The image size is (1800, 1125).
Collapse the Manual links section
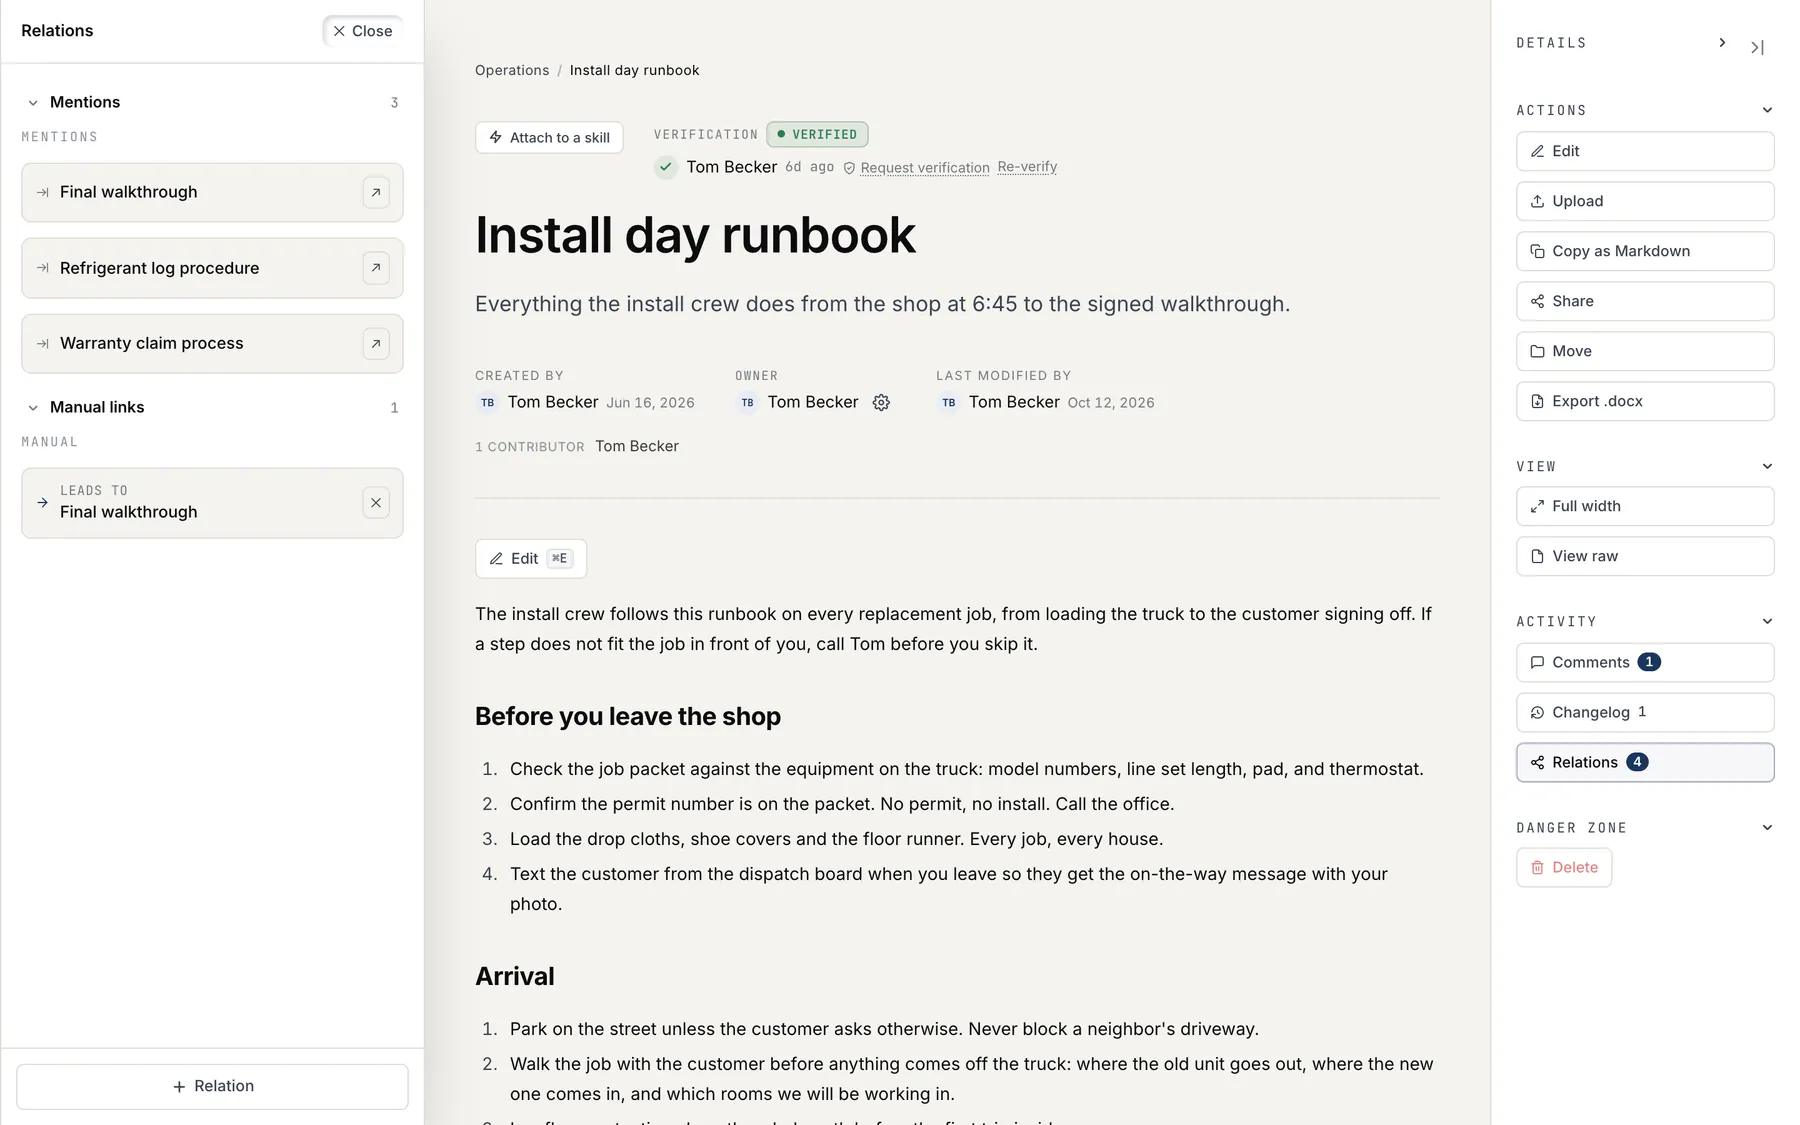coord(33,407)
